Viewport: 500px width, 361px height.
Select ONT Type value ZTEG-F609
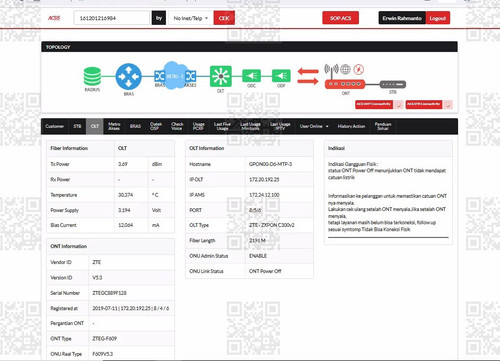104,339
